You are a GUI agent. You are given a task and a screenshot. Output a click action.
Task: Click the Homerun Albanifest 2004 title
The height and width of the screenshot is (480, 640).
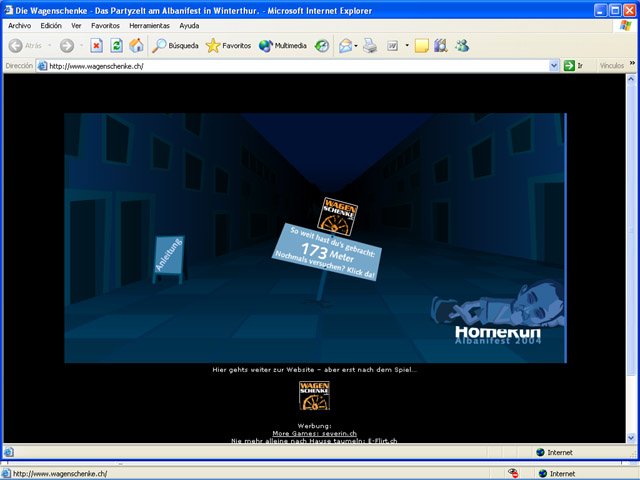[498, 335]
